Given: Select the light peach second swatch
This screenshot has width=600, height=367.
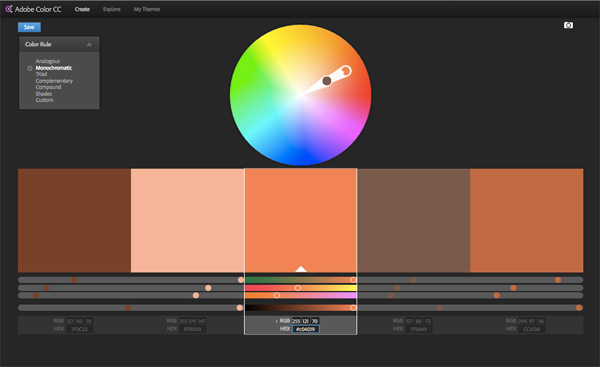Looking at the screenshot, I should (188, 220).
